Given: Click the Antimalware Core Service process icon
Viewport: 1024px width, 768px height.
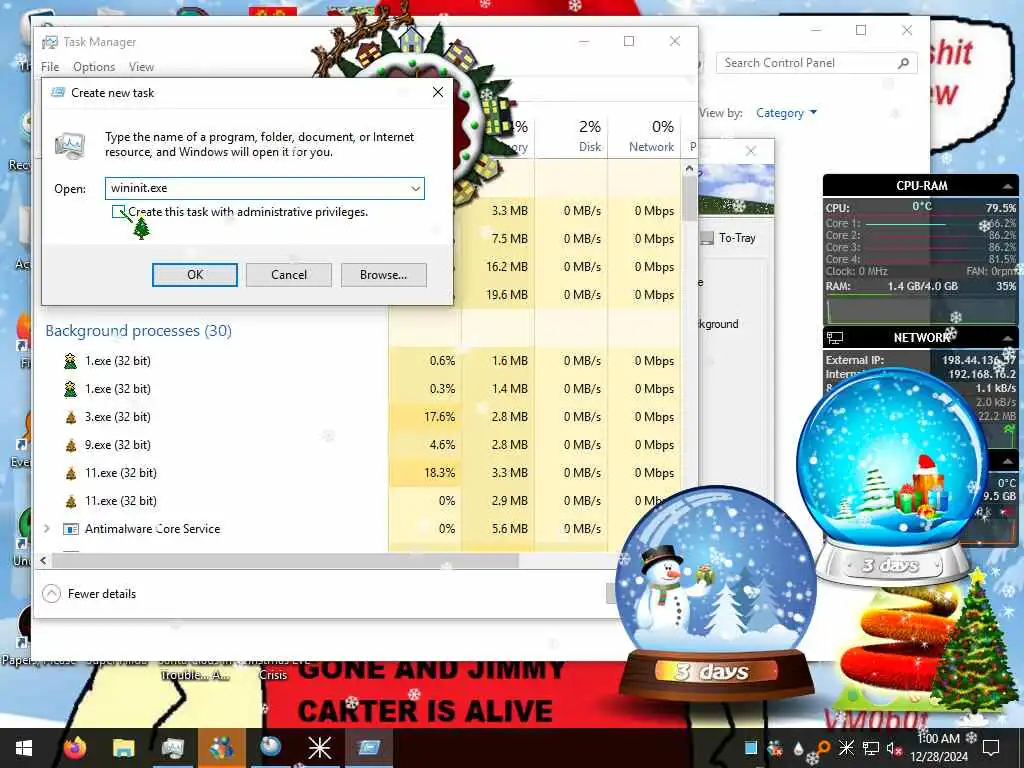Looking at the screenshot, I should (71, 529).
